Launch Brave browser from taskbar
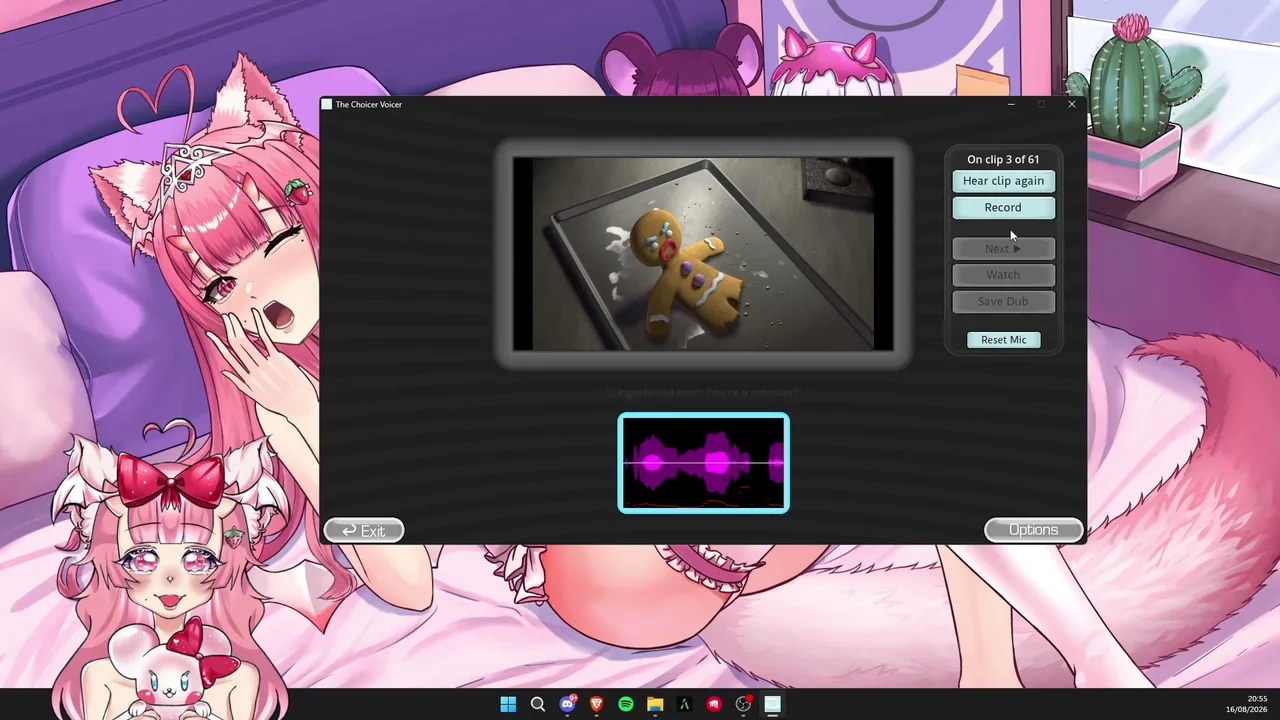The height and width of the screenshot is (720, 1280). (597, 704)
